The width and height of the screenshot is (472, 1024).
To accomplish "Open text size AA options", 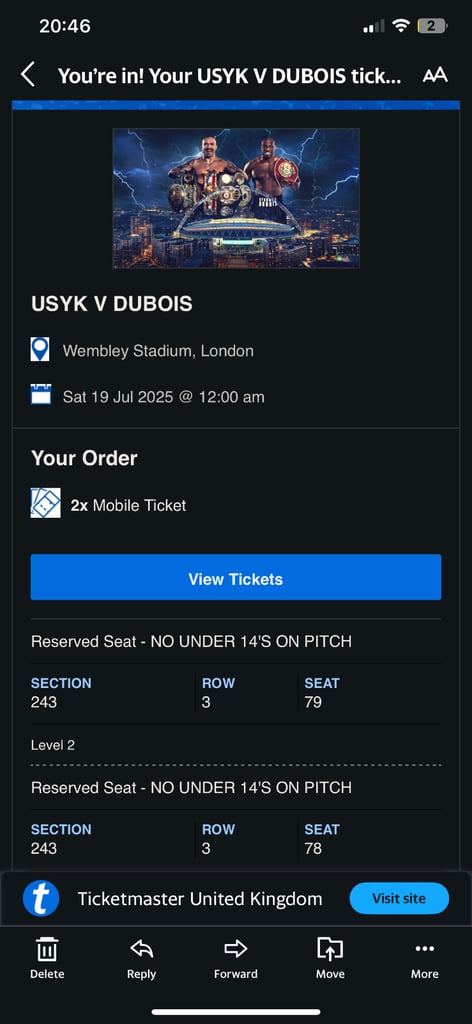I will pyautogui.click(x=435, y=75).
